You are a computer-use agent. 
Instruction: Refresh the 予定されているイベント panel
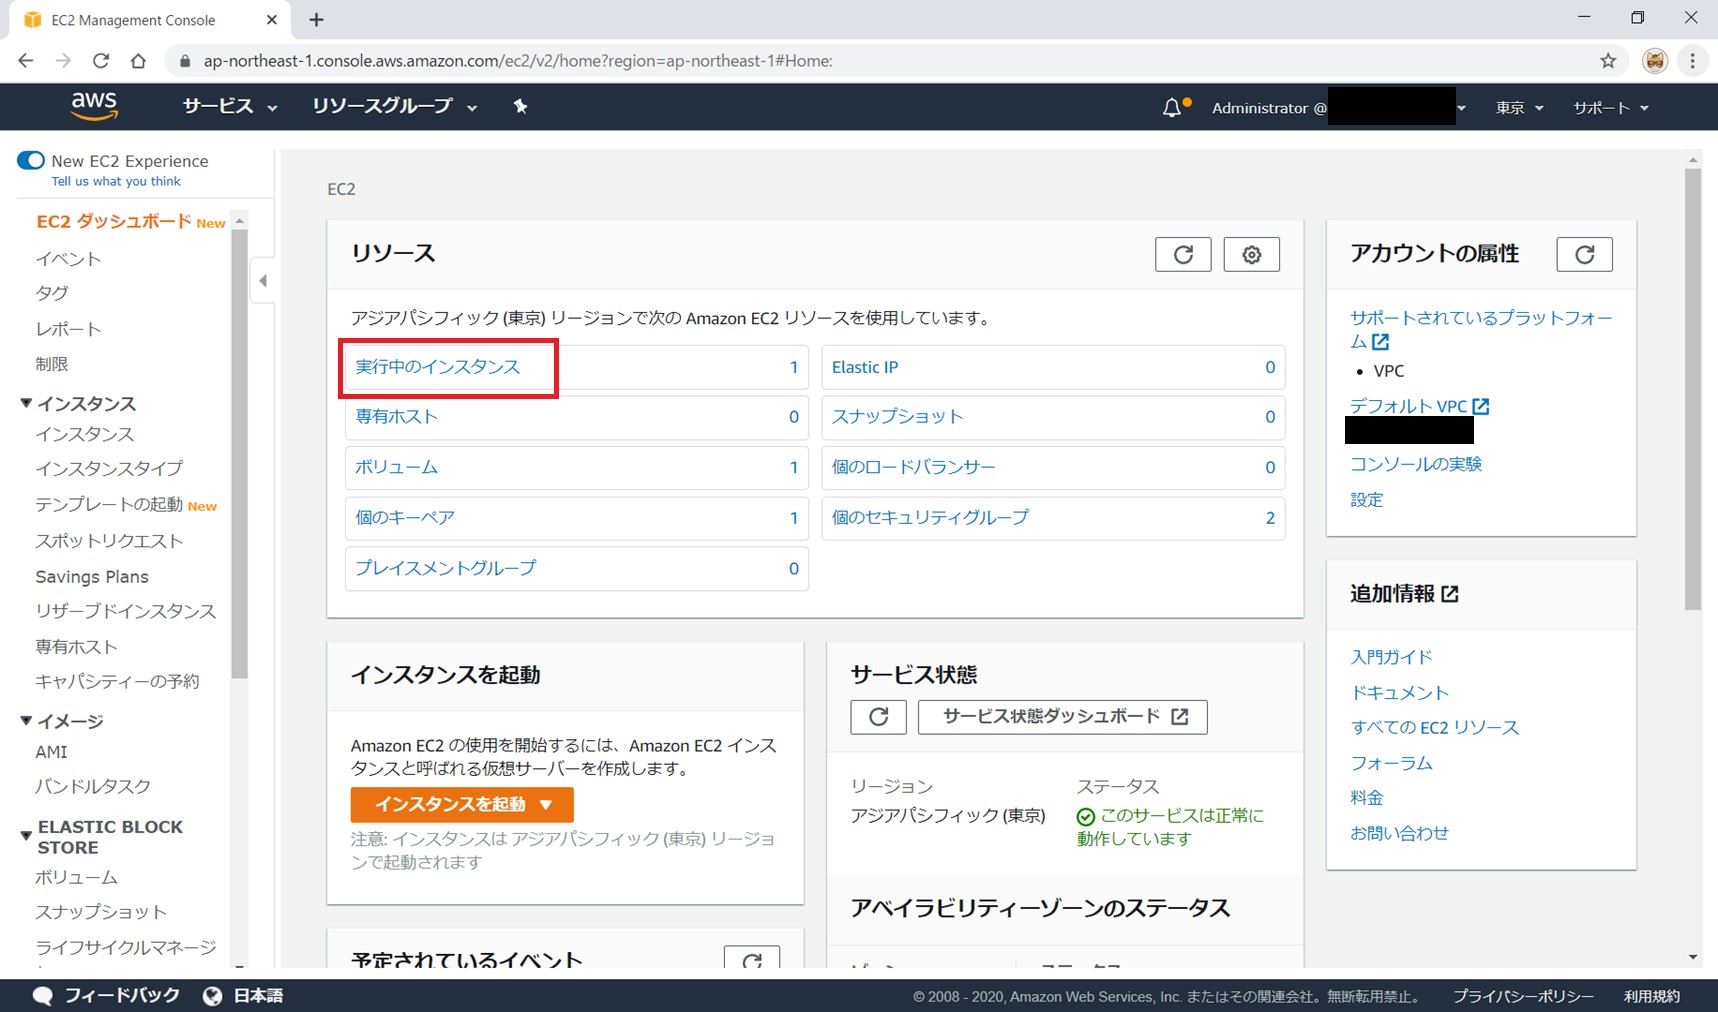coord(752,957)
